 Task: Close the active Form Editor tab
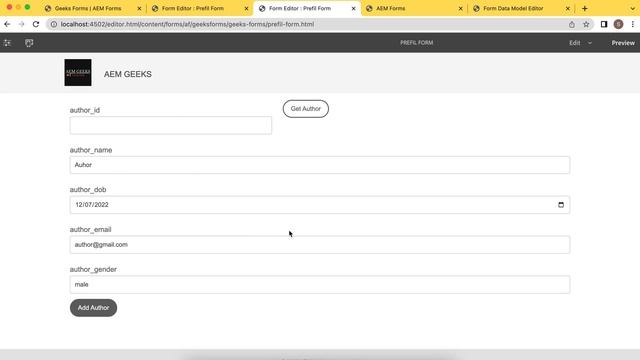(x=353, y=8)
